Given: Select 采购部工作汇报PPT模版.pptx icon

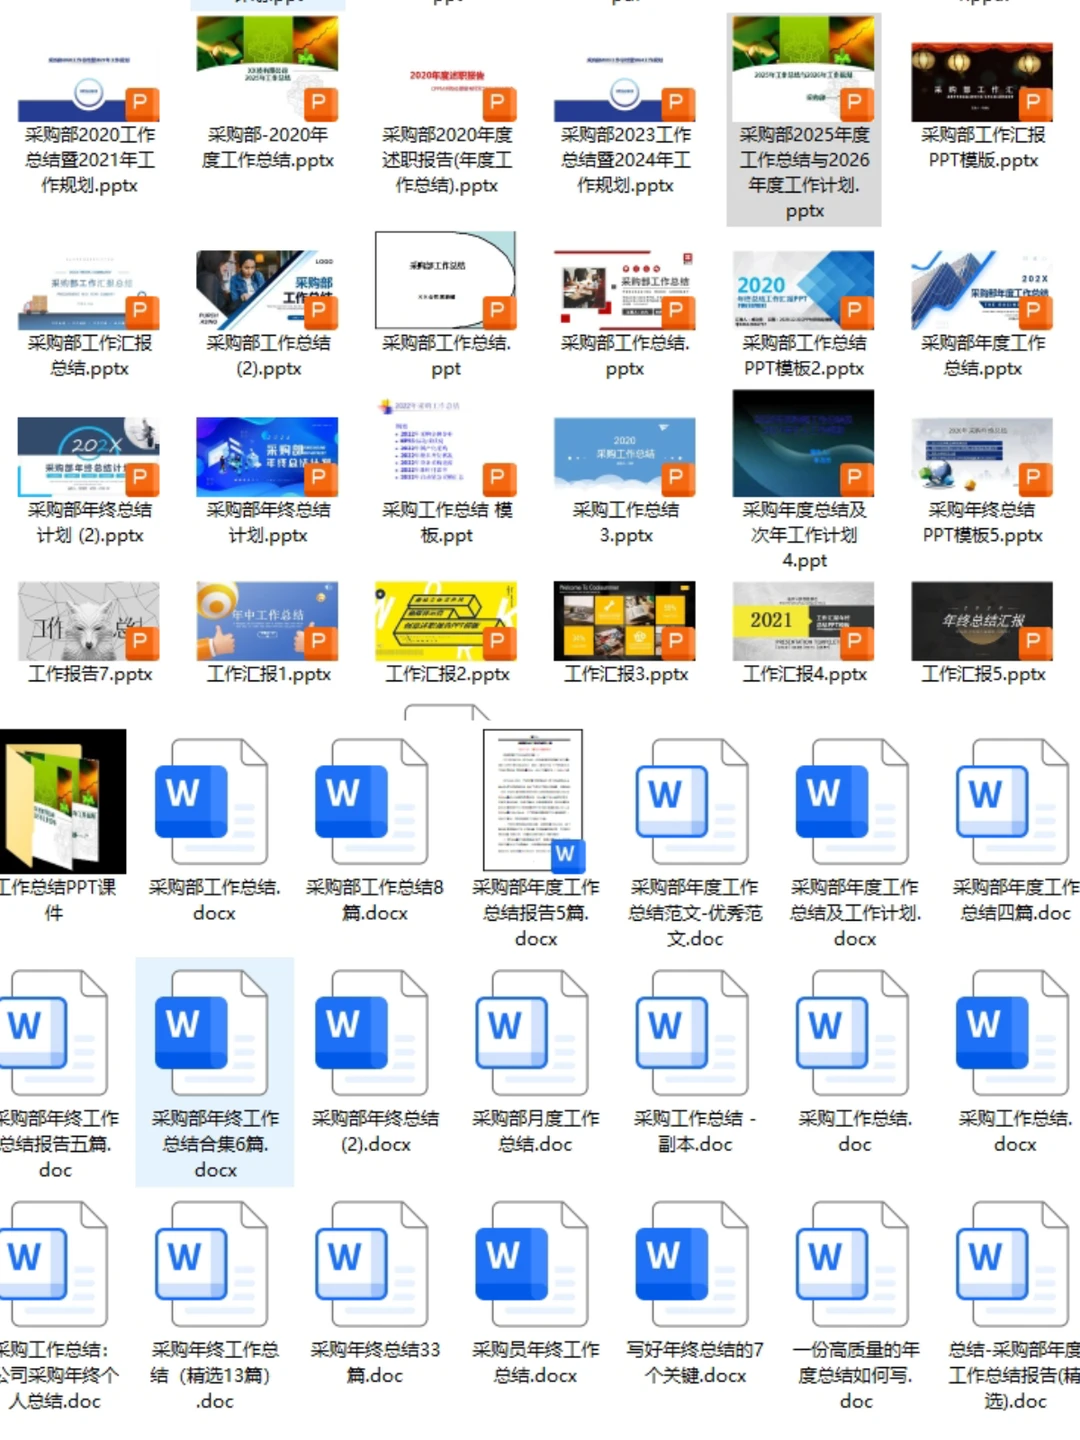Looking at the screenshot, I should tap(982, 82).
